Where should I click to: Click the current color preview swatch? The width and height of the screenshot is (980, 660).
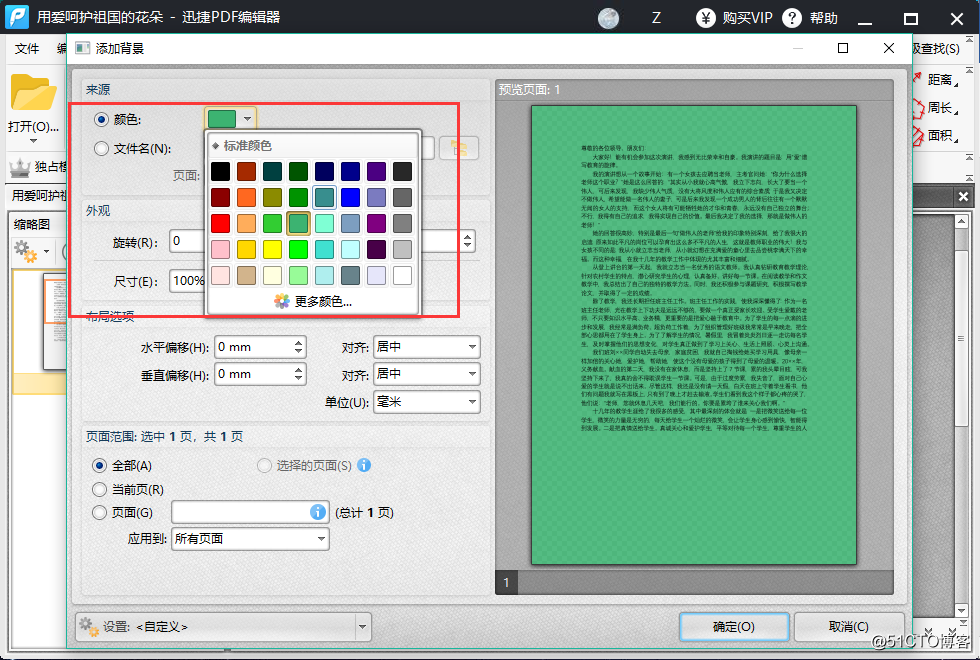(222, 119)
